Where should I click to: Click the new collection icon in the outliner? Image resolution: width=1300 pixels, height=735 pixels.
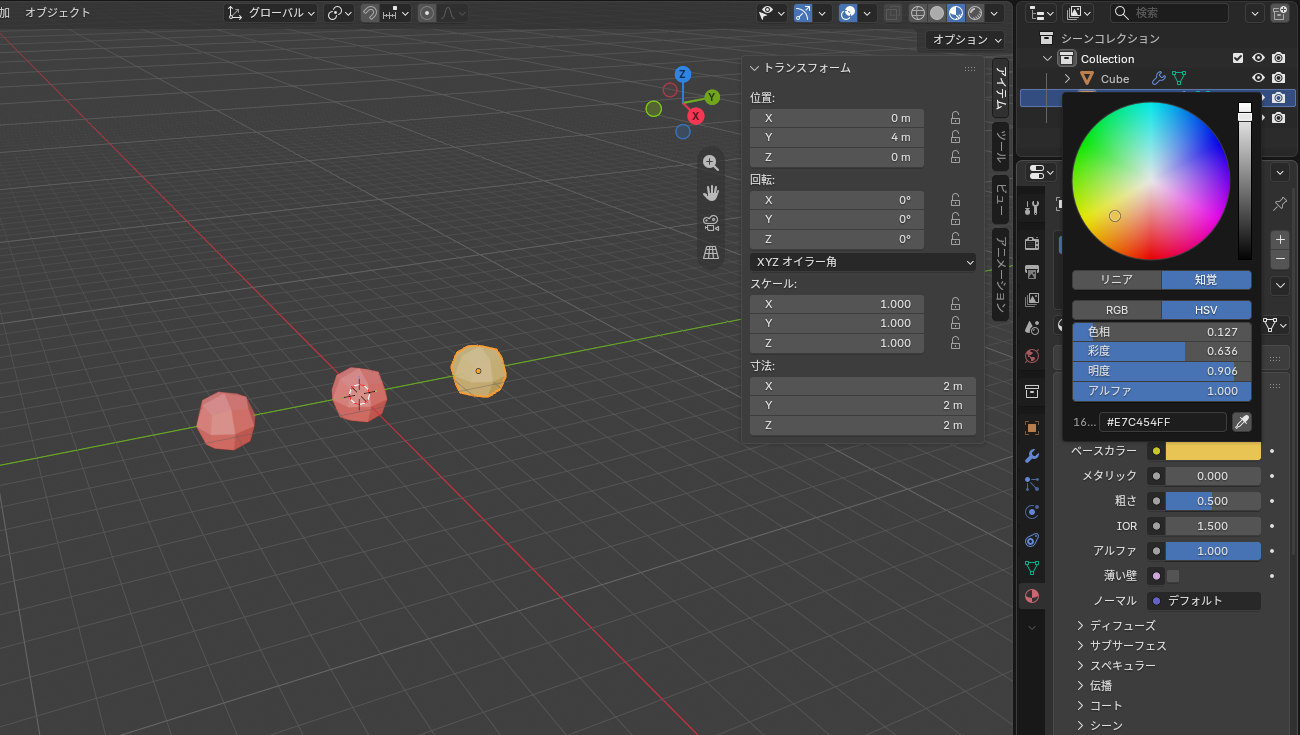(x=1280, y=13)
